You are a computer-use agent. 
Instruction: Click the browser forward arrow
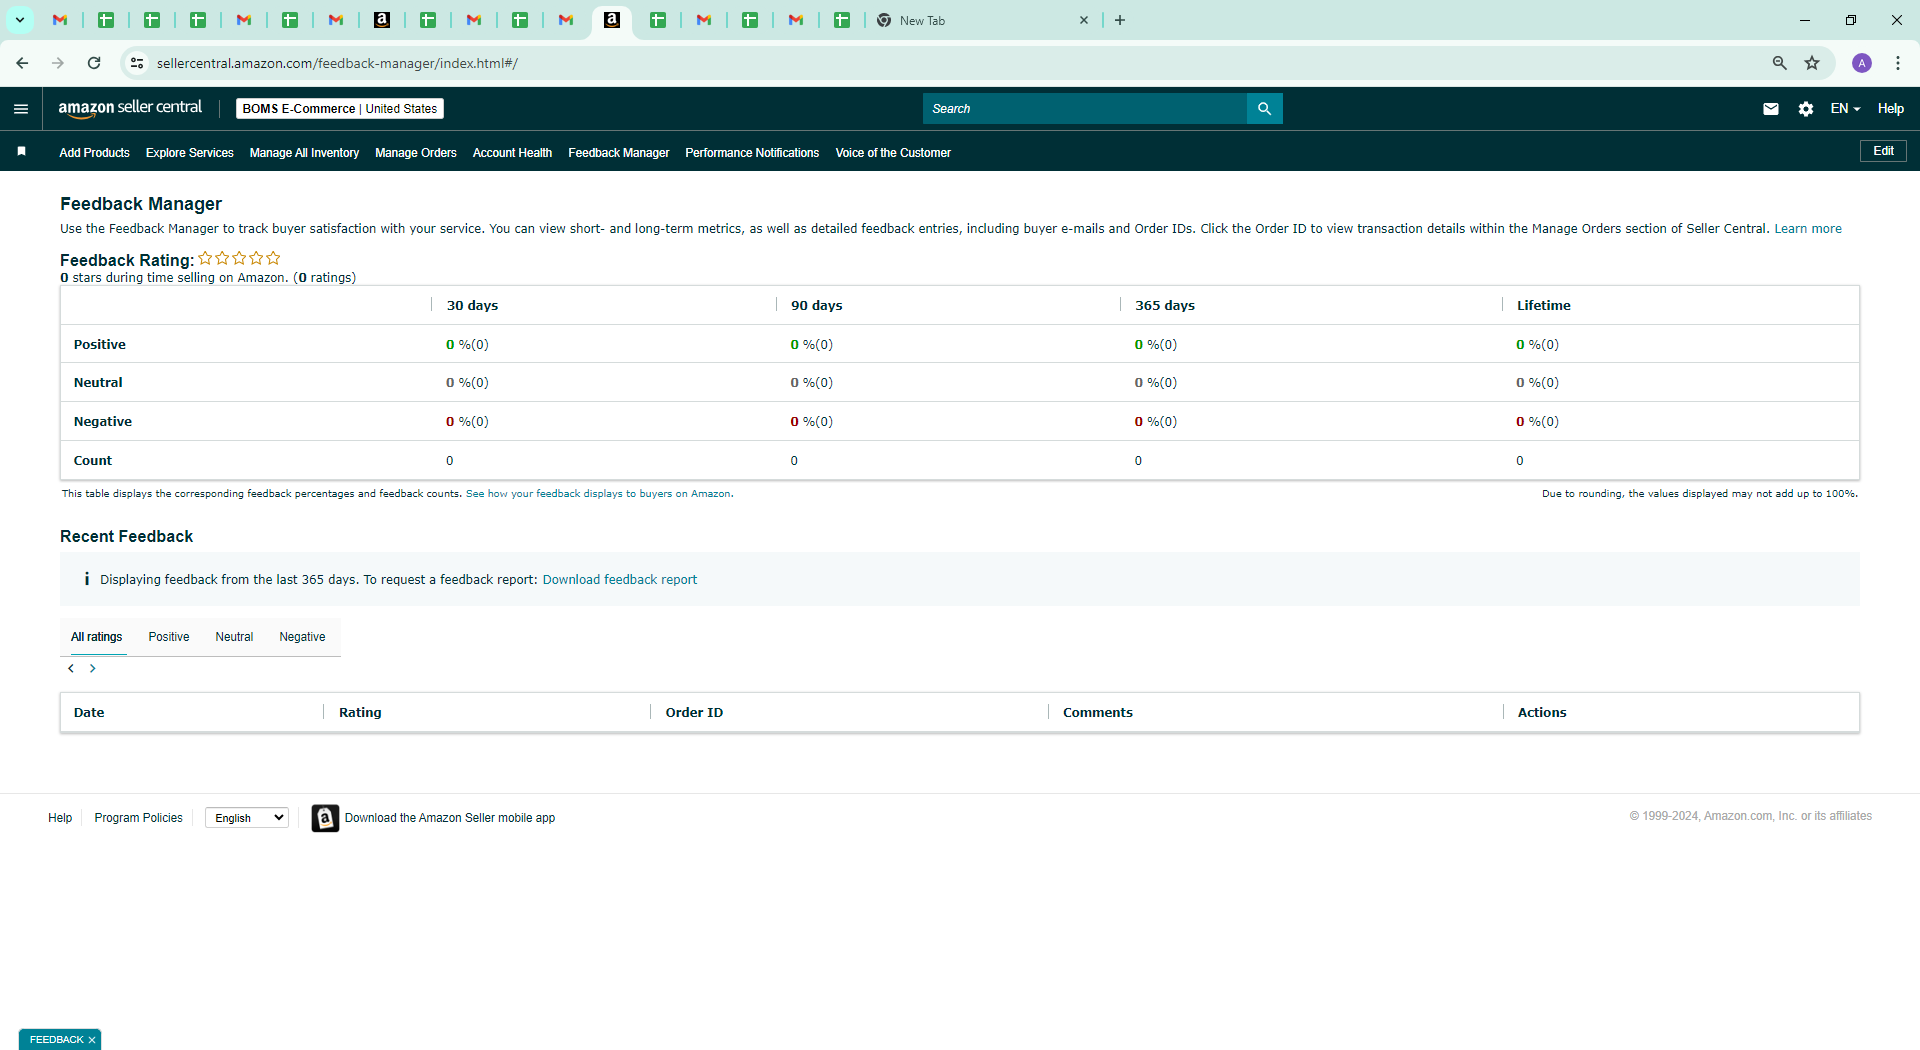pos(58,63)
